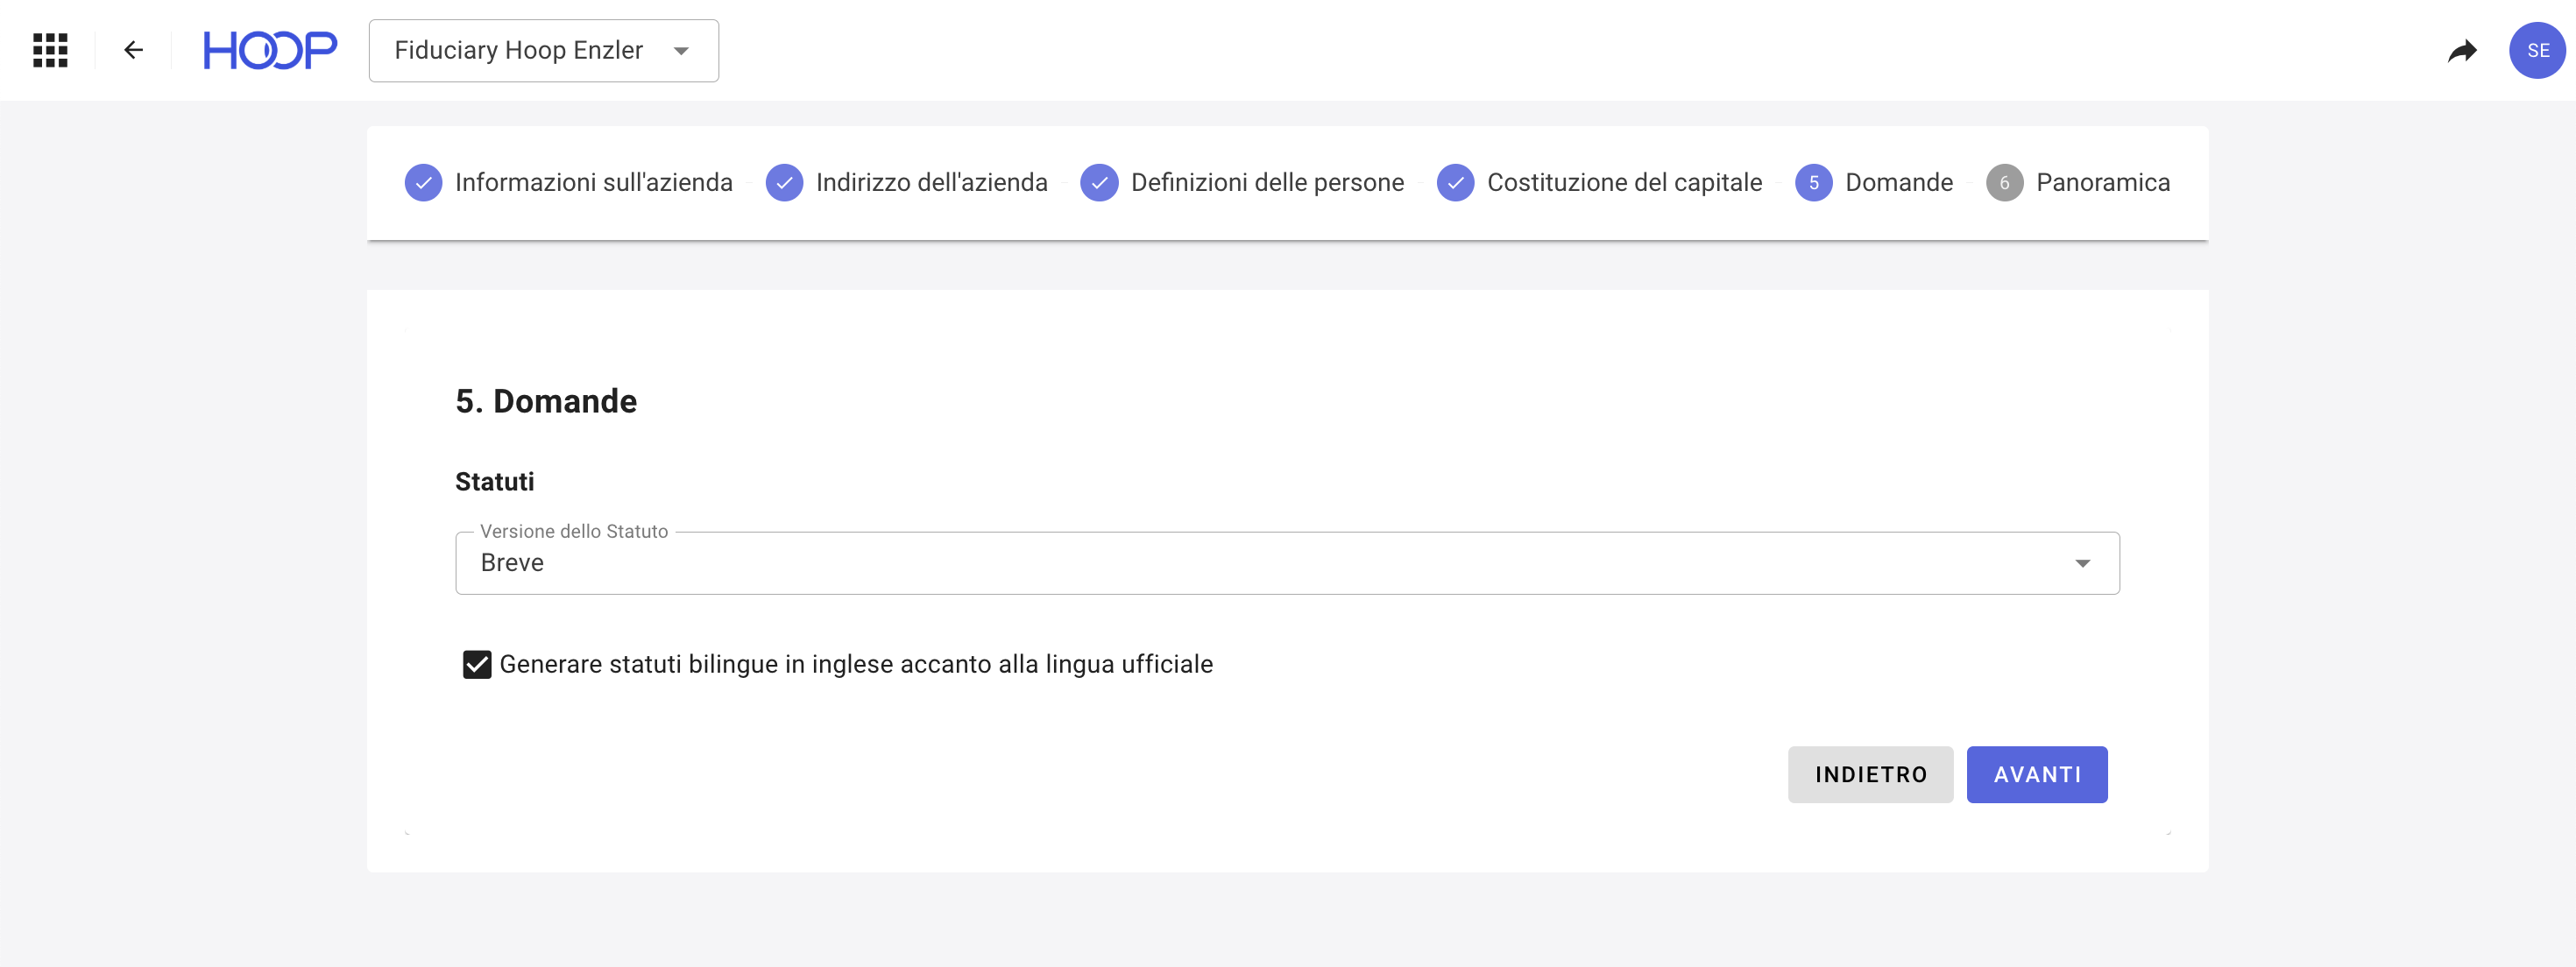The height and width of the screenshot is (967, 2576).
Task: Go to the Panoramica step
Action: 2102,183
